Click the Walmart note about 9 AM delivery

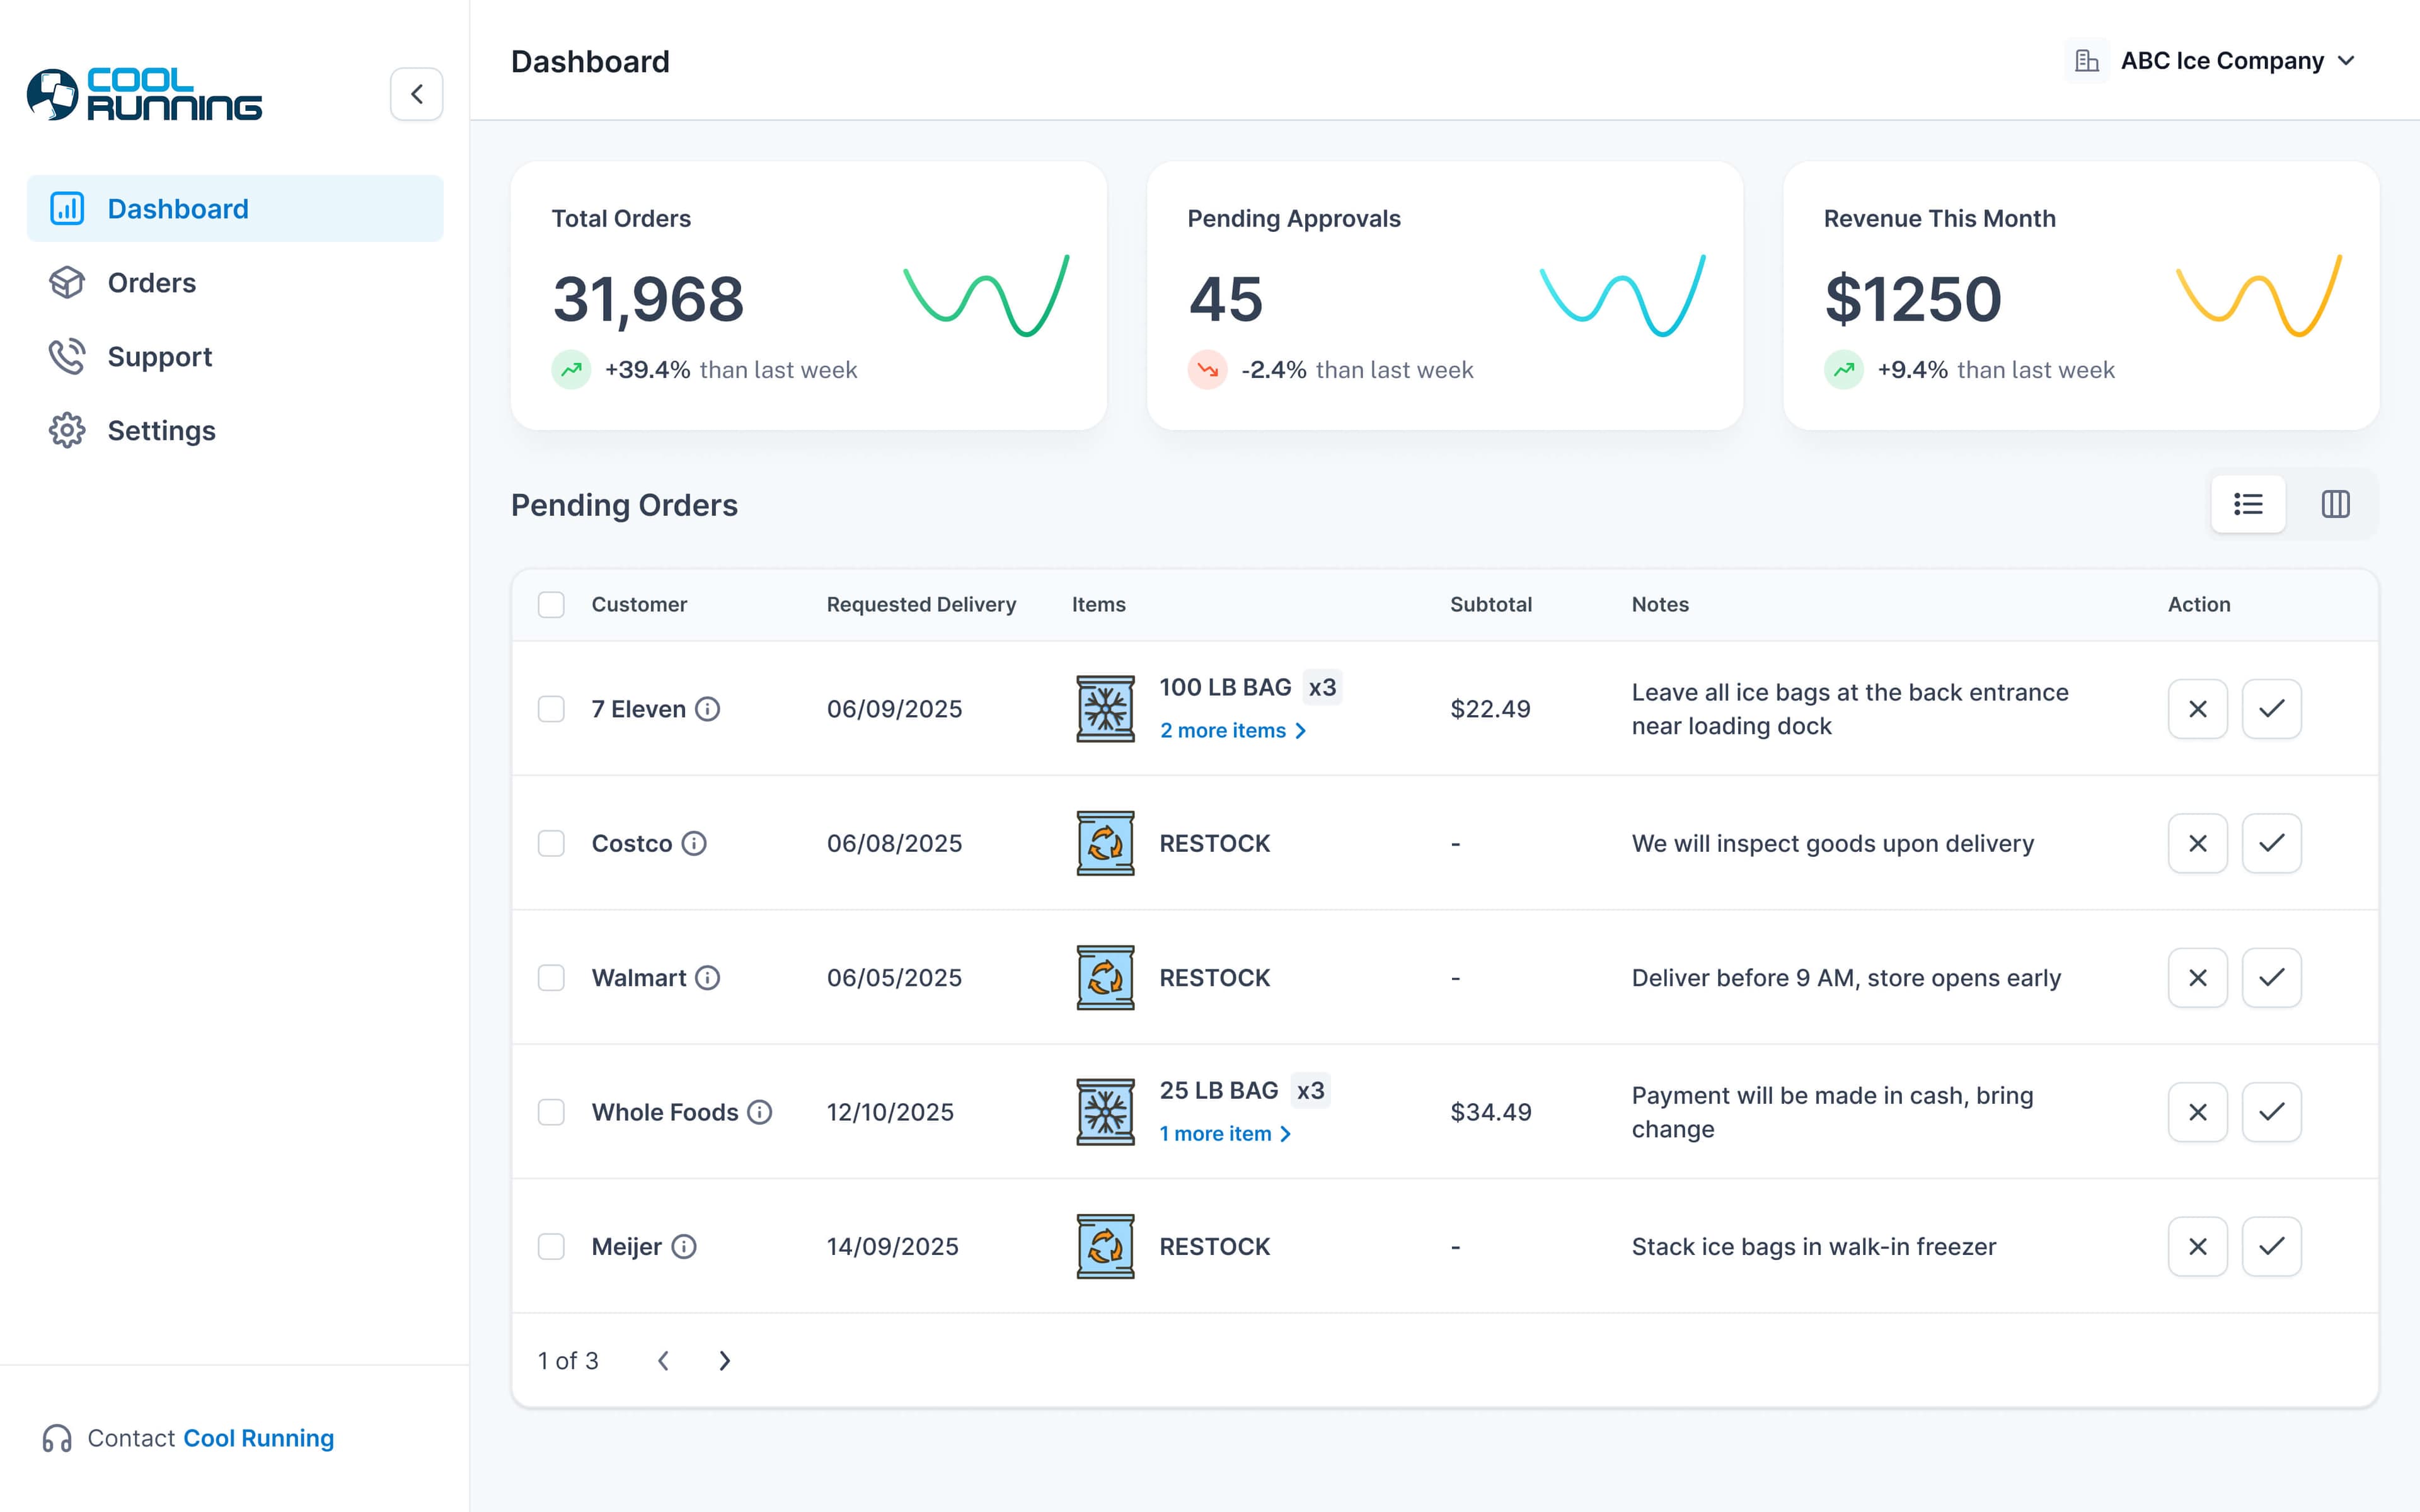pos(1846,978)
